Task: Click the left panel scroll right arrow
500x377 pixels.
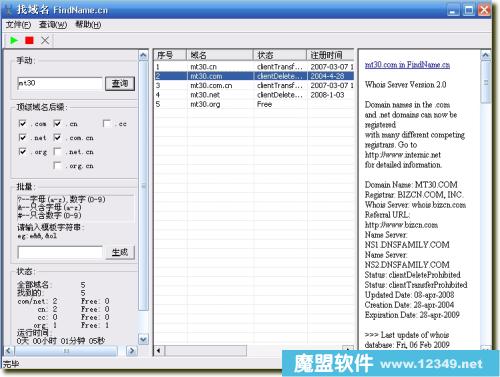Action: click(x=132, y=351)
